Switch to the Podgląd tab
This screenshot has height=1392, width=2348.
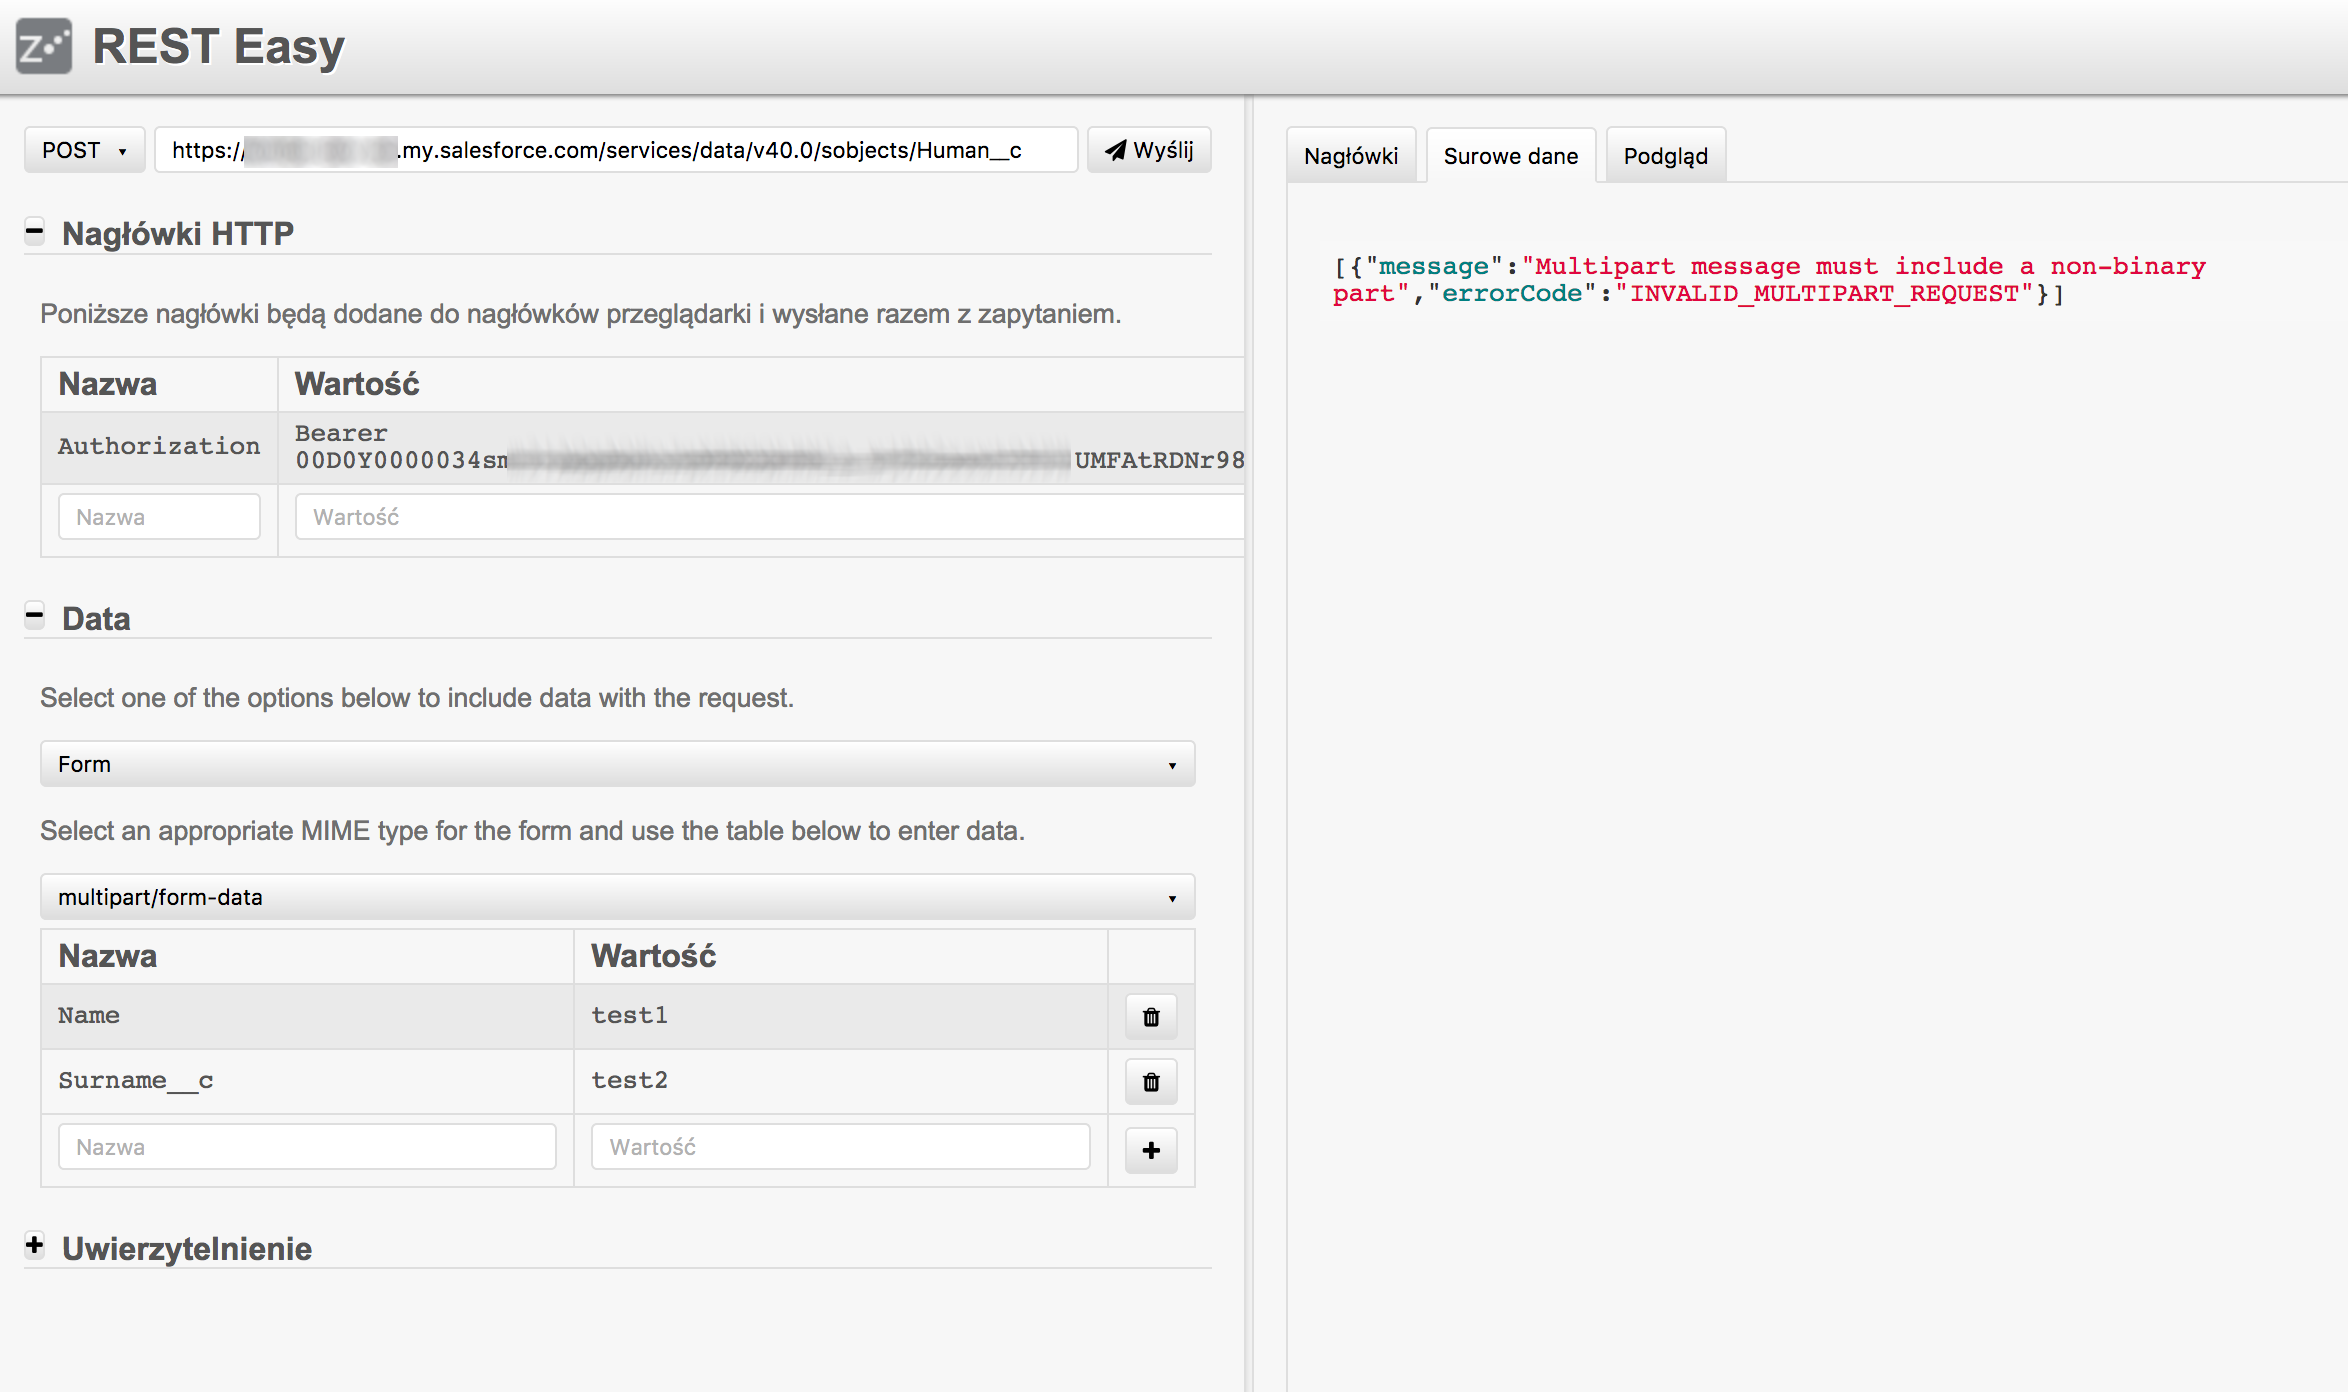point(1665,156)
